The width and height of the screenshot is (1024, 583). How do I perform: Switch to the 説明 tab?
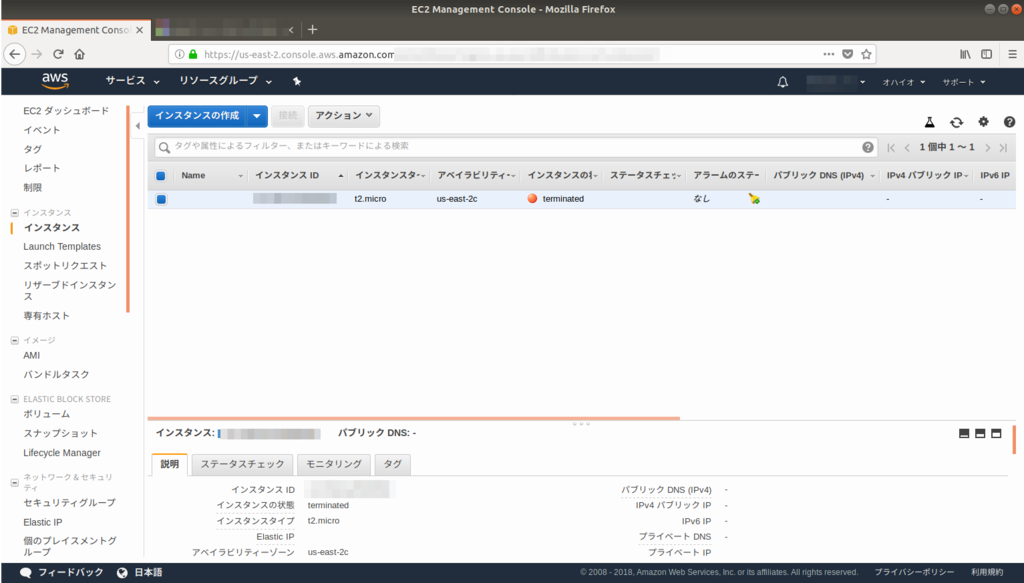point(170,464)
